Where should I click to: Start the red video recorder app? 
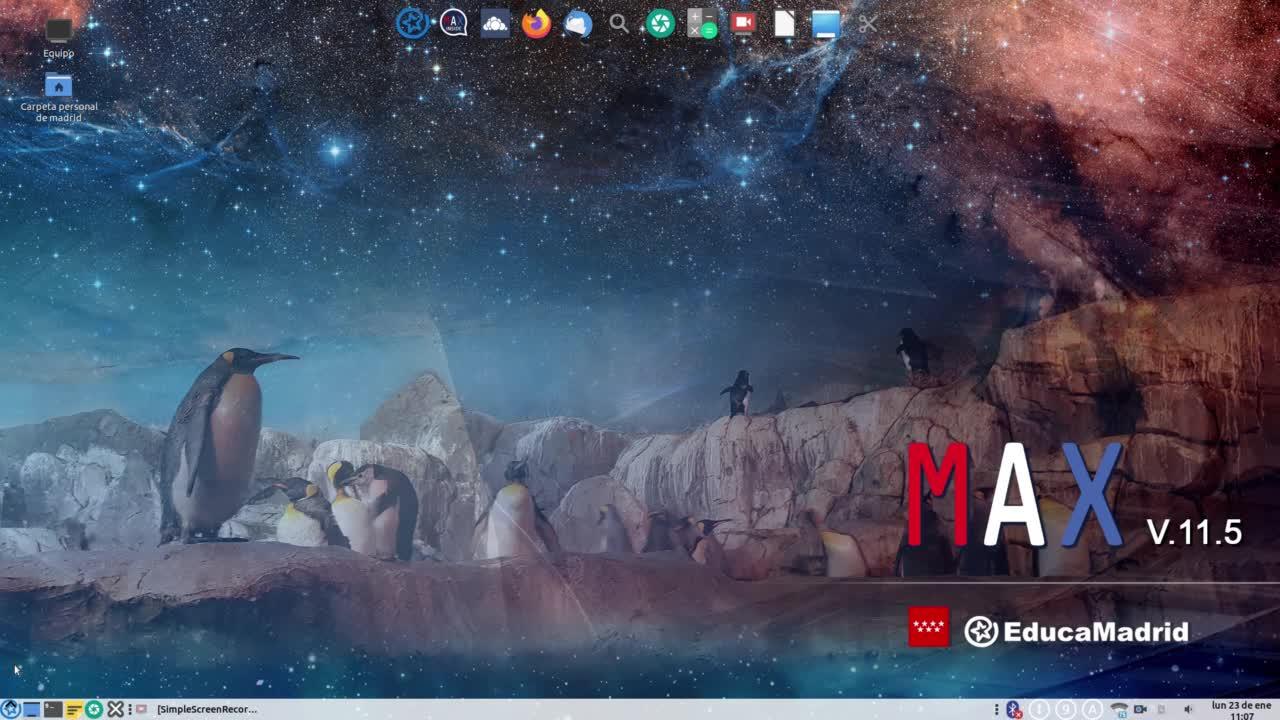(x=743, y=23)
